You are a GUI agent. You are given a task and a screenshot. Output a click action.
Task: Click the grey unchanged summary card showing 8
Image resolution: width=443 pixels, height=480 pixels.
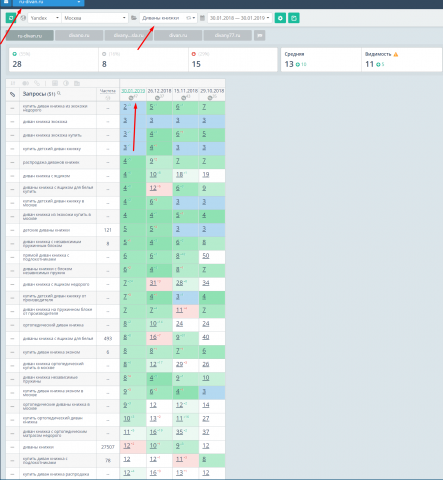click(x=143, y=60)
